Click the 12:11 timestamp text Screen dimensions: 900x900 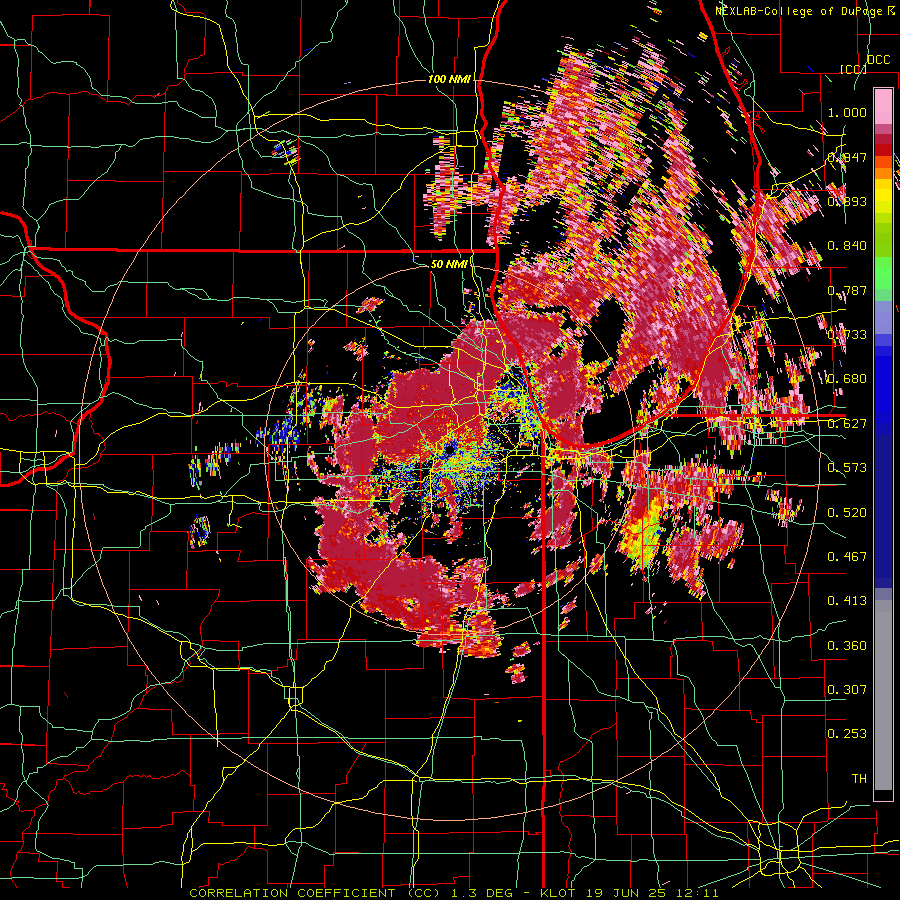698,893
